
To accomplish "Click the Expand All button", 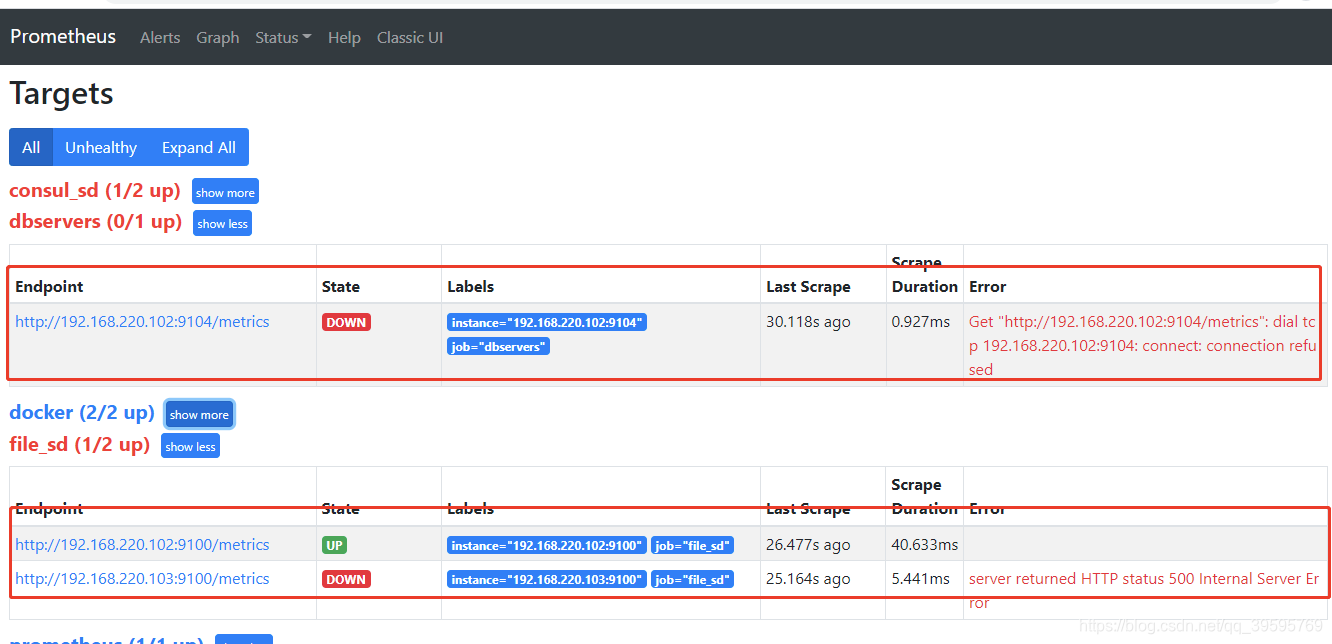I will 199,147.
